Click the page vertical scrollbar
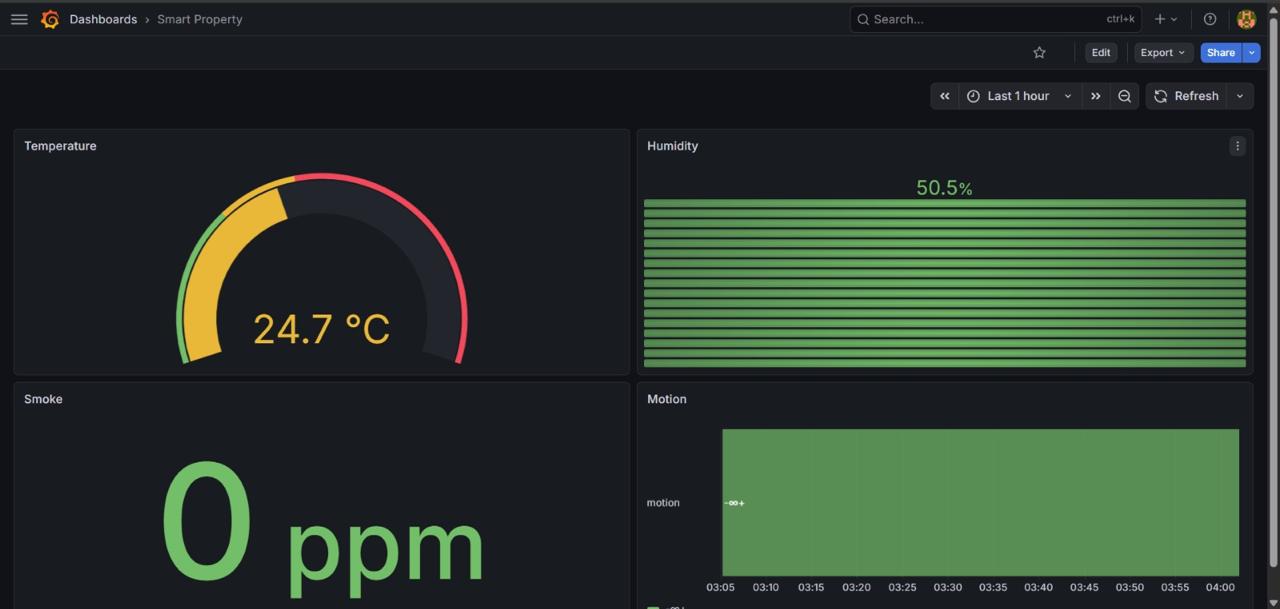Image resolution: width=1280 pixels, height=609 pixels. pyautogui.click(x=1273, y=290)
